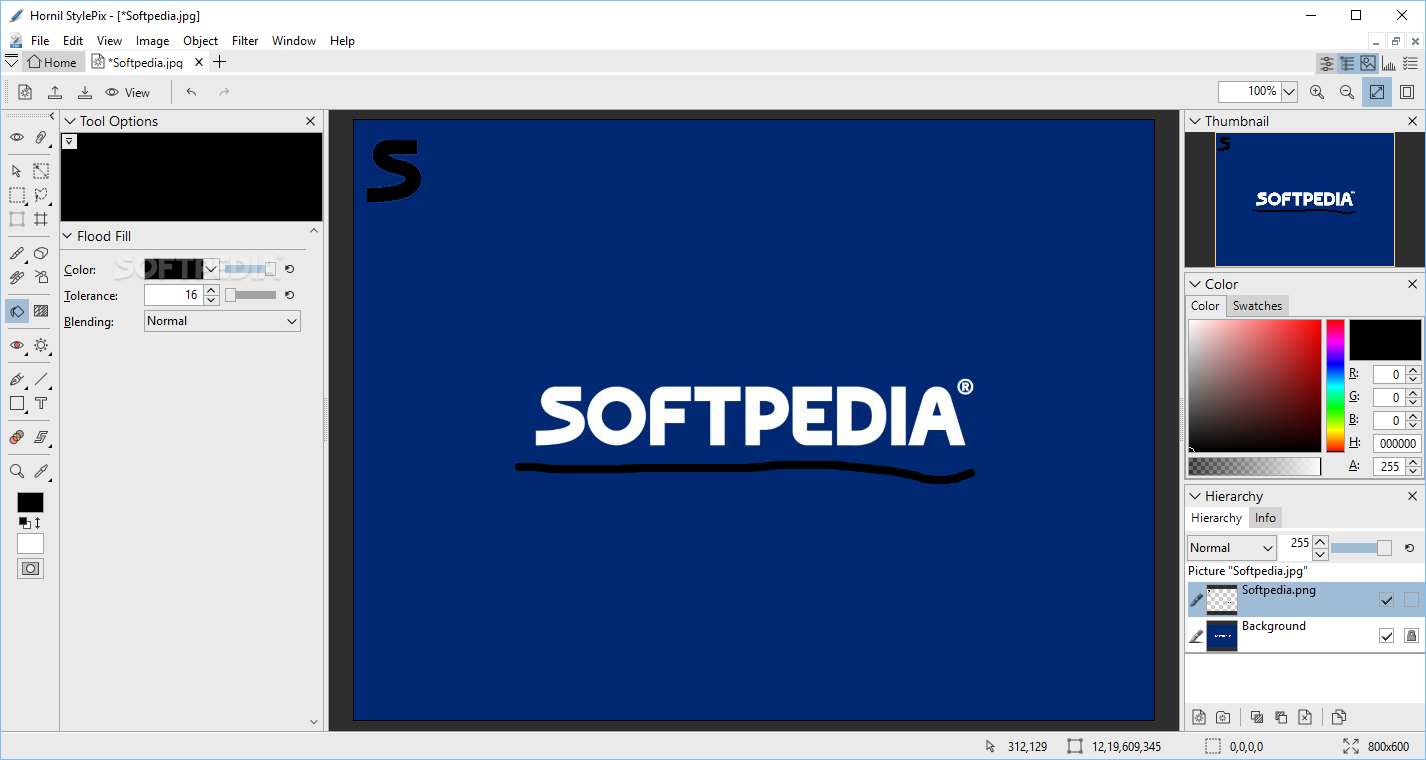Uncheck visibility of Softpedia.png layer

click(1386, 600)
